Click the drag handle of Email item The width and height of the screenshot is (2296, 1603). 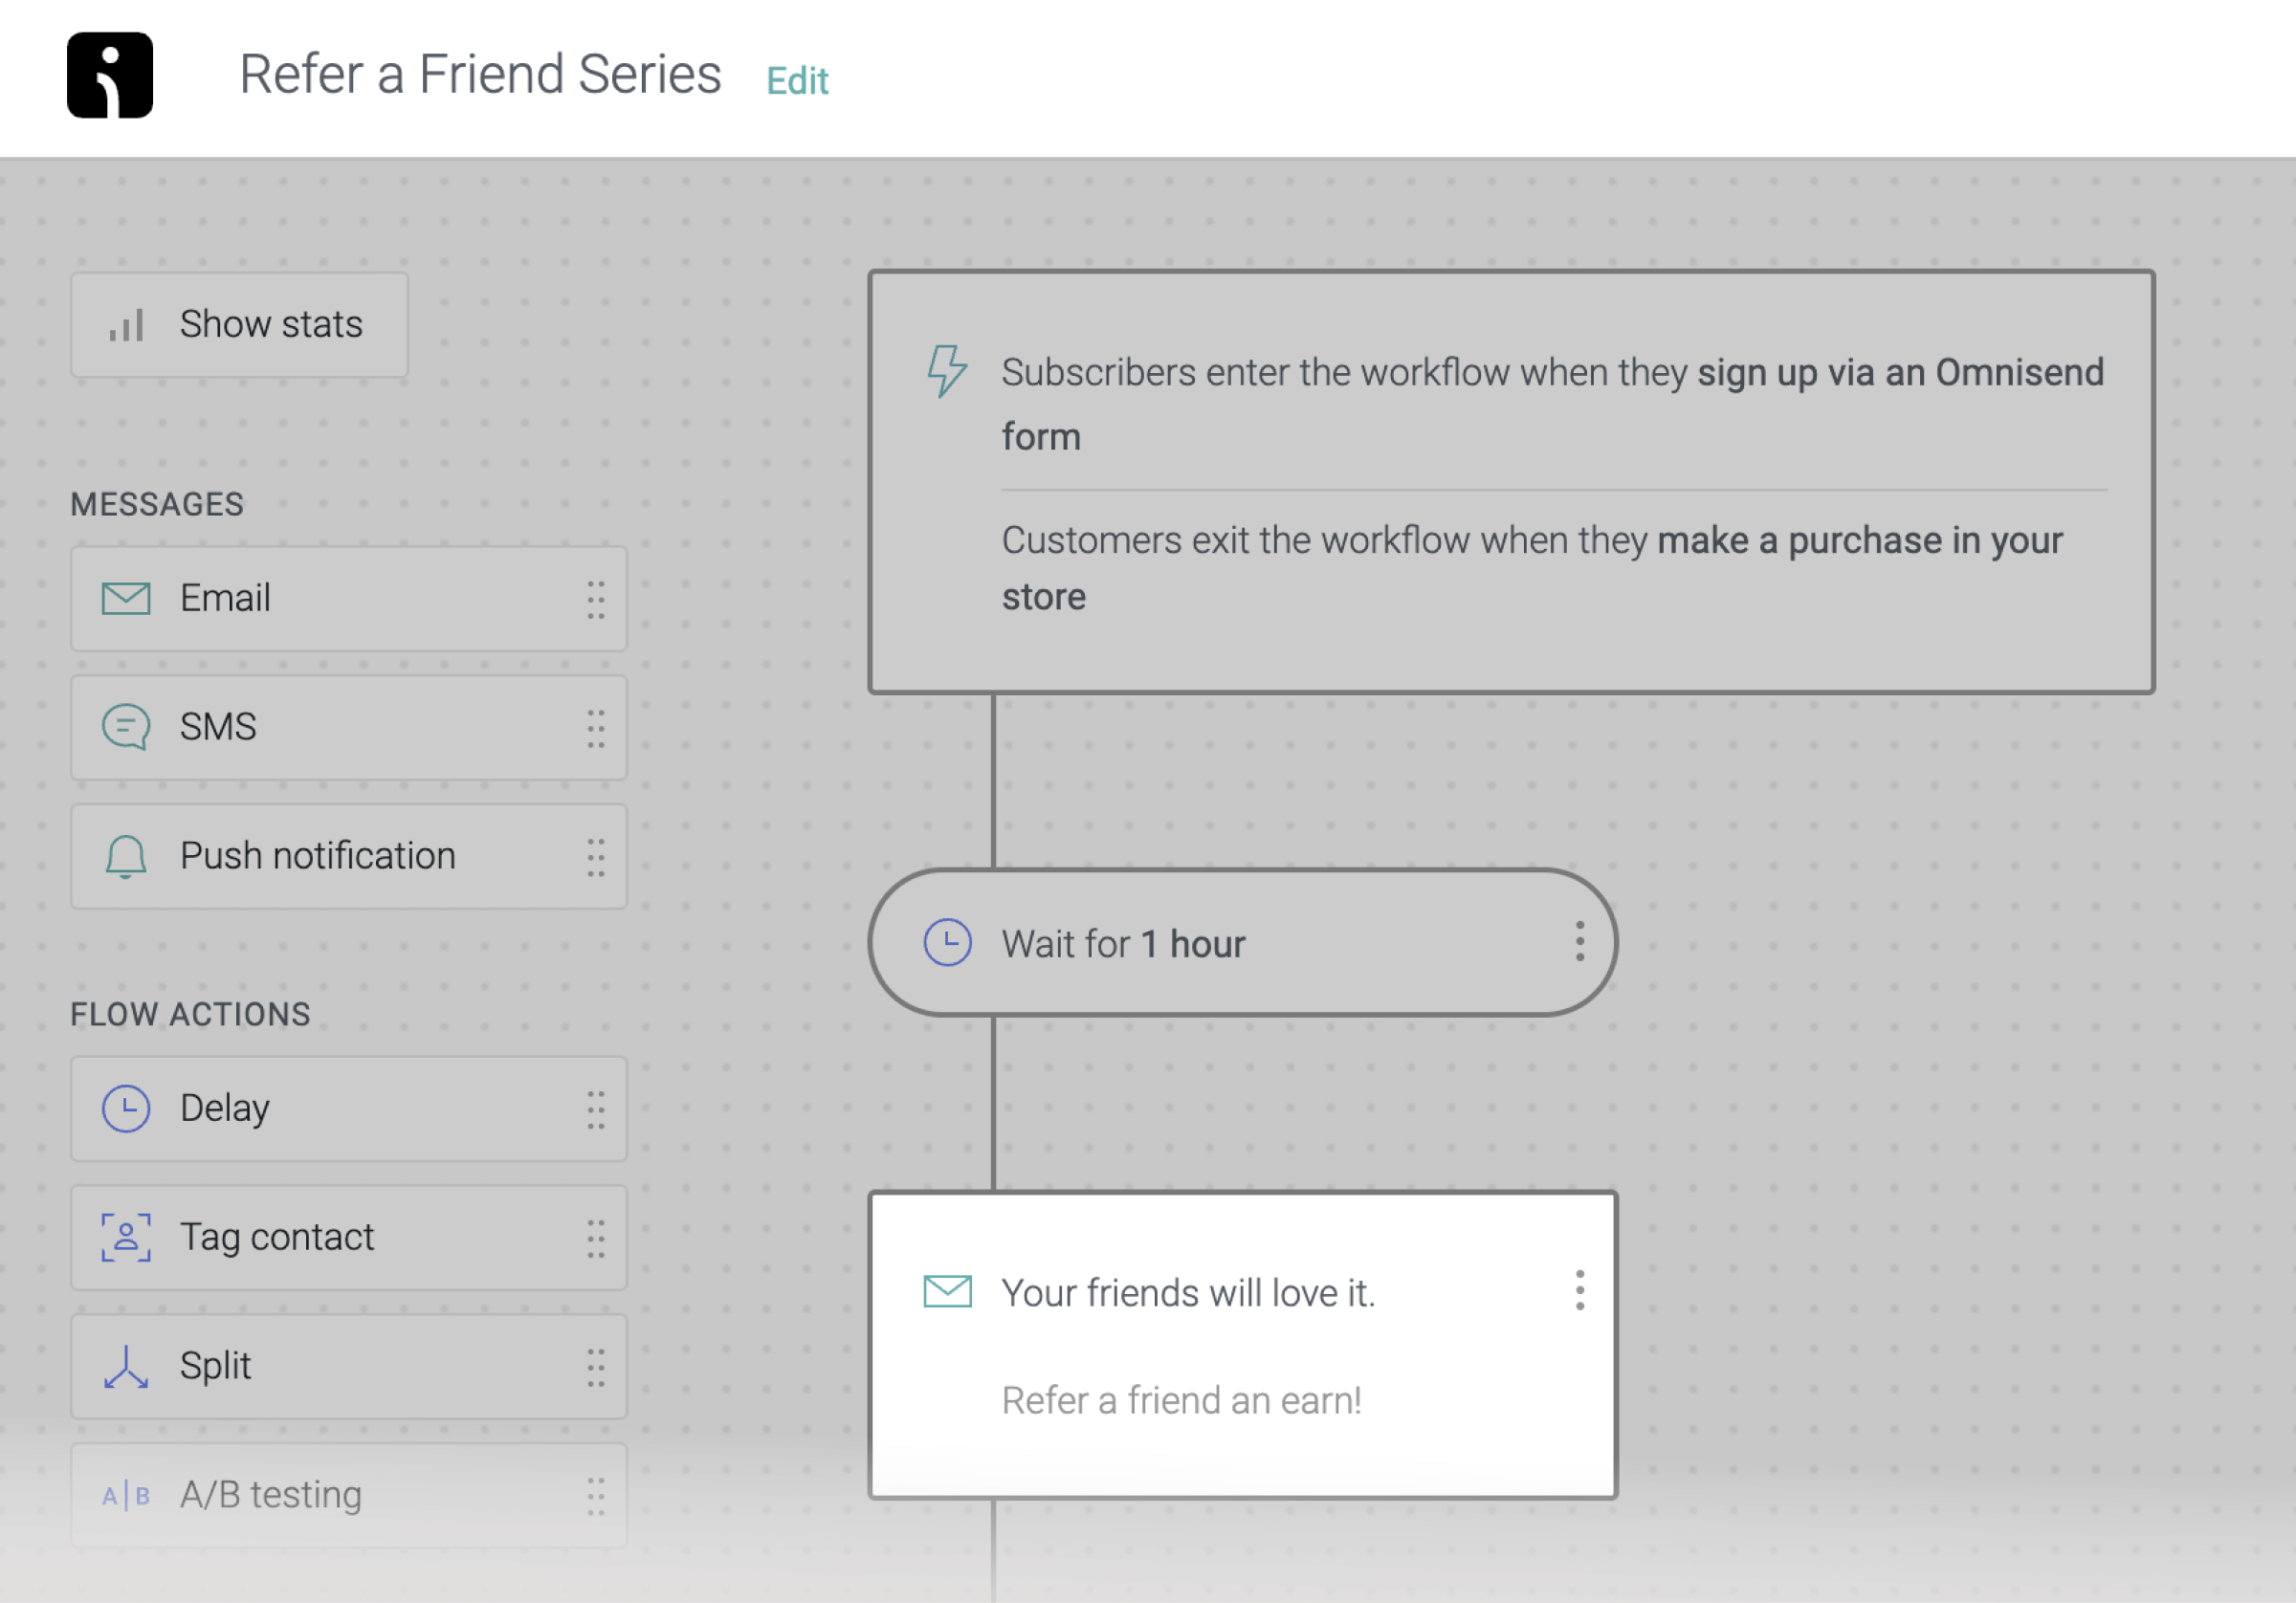click(x=596, y=599)
